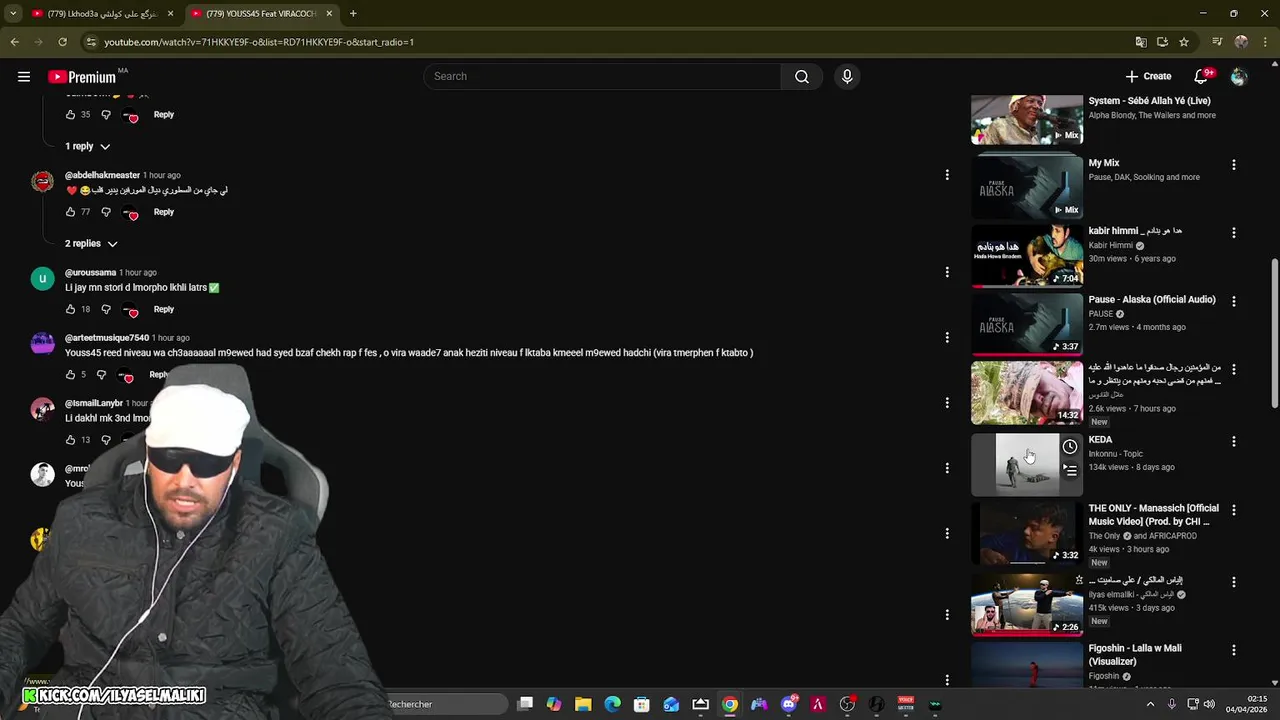This screenshot has width=1280, height=720.
Task: Open THE ONLY - Manassich video title
Action: 1154,515
